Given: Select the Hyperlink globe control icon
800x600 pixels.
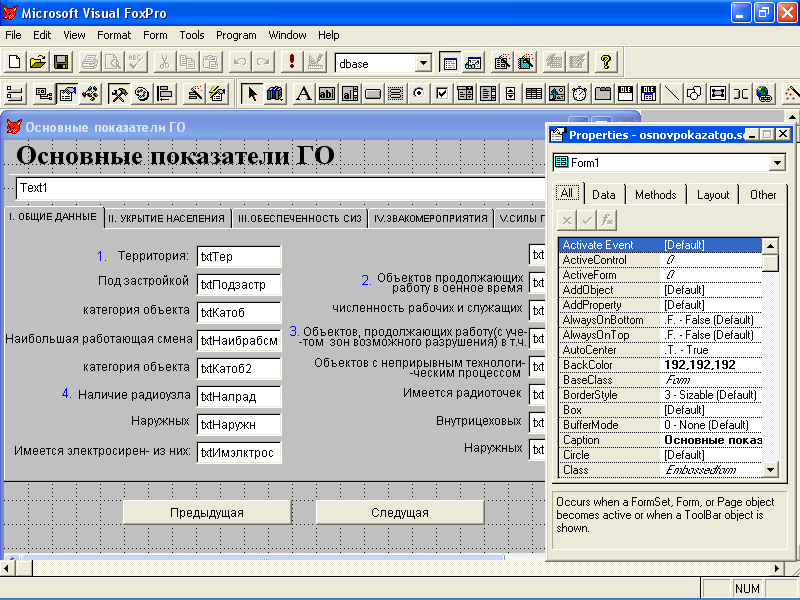Looking at the screenshot, I should coord(764,94).
